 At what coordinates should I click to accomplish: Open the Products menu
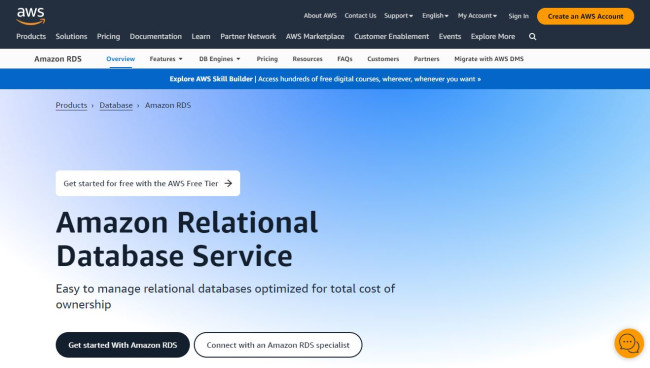(x=31, y=36)
